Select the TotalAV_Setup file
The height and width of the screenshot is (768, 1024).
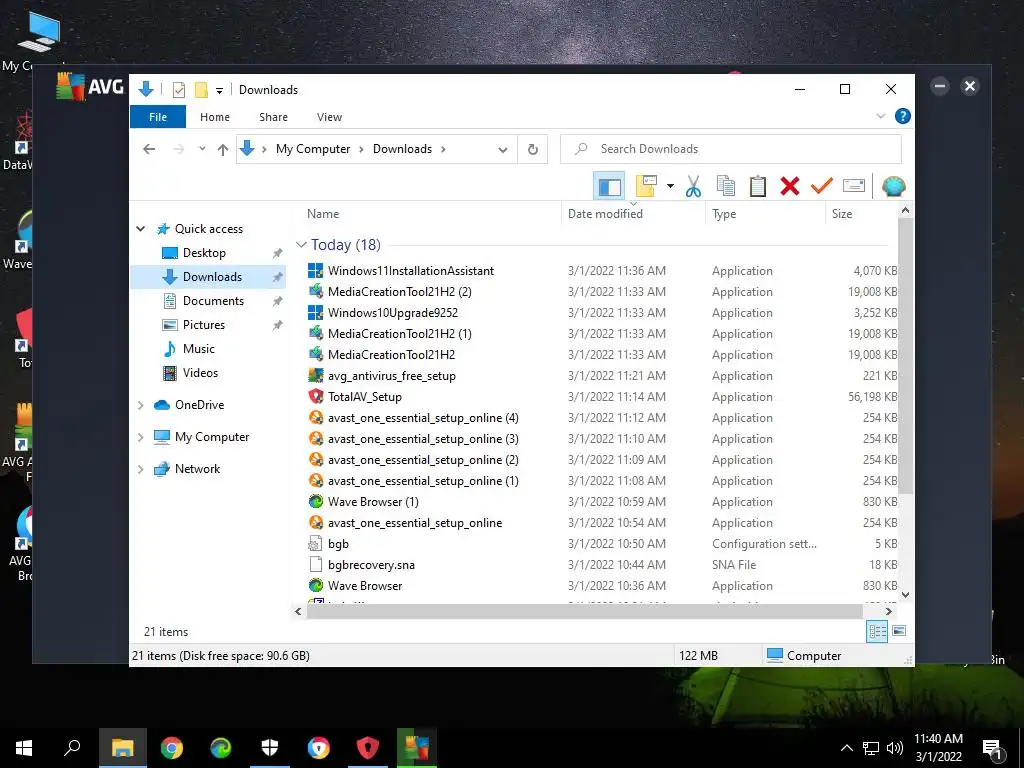pos(364,397)
